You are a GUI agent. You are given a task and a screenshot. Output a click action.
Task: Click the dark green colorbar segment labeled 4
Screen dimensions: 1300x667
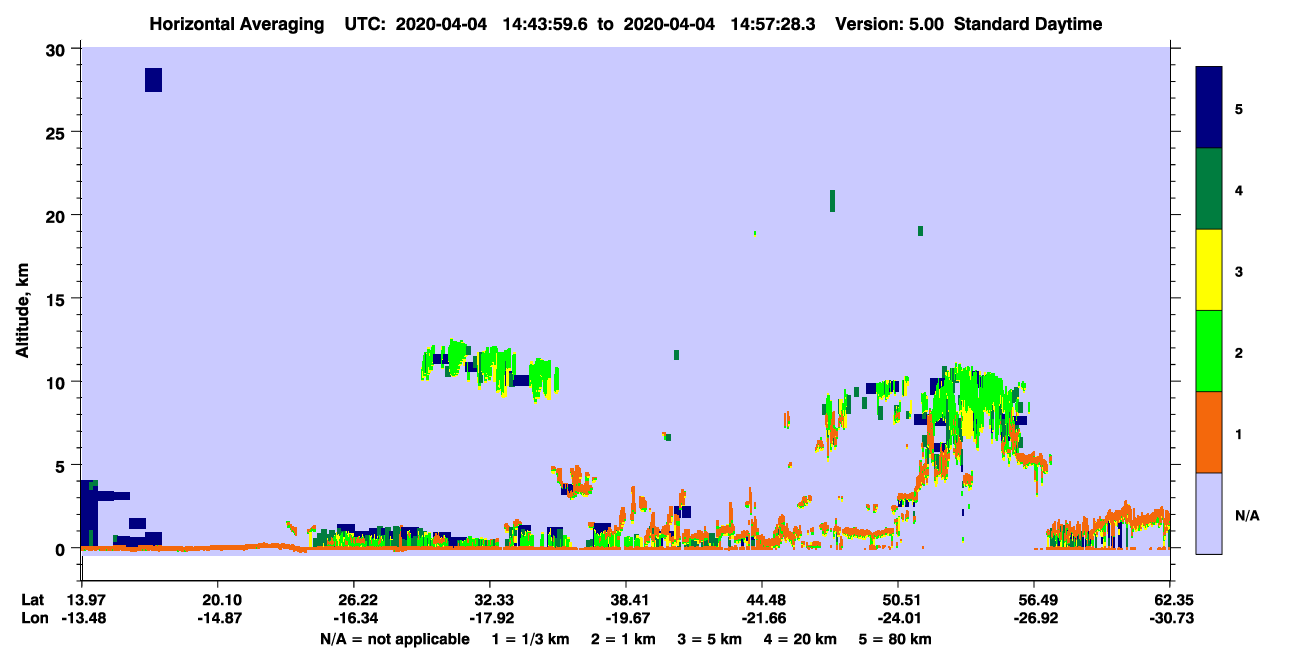tap(1209, 189)
